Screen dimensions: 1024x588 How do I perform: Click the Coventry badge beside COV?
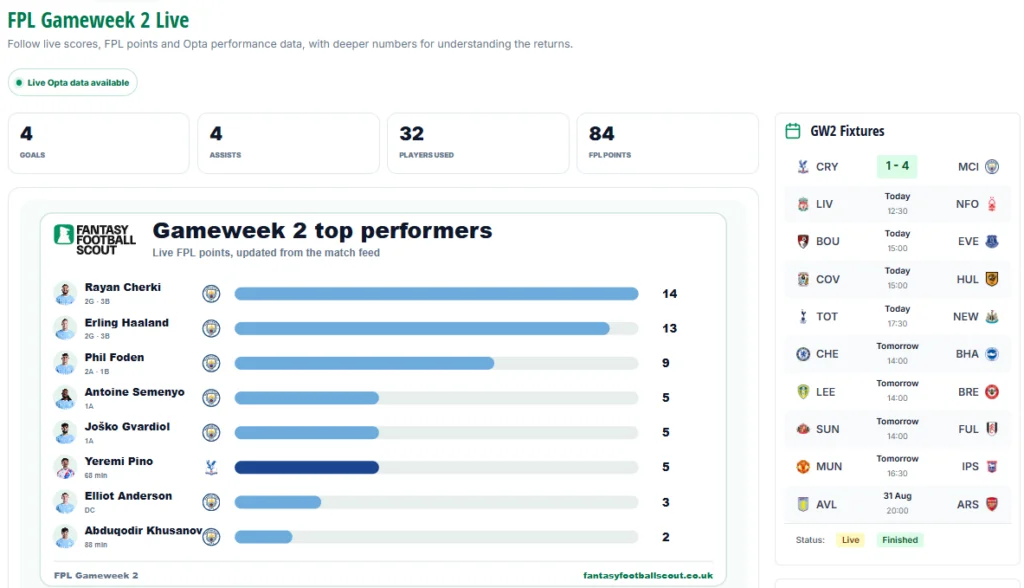pyautogui.click(x=803, y=279)
